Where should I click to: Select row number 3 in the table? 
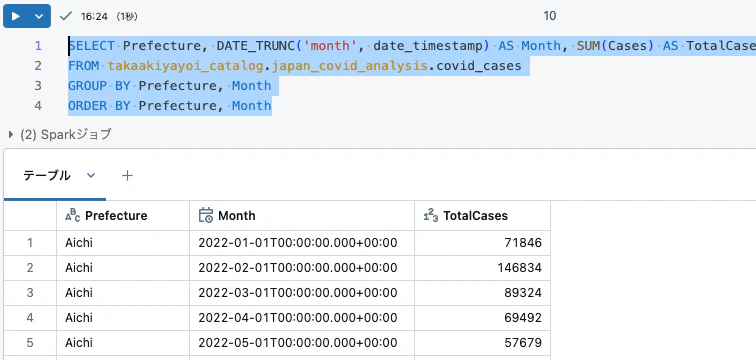pyautogui.click(x=30, y=293)
